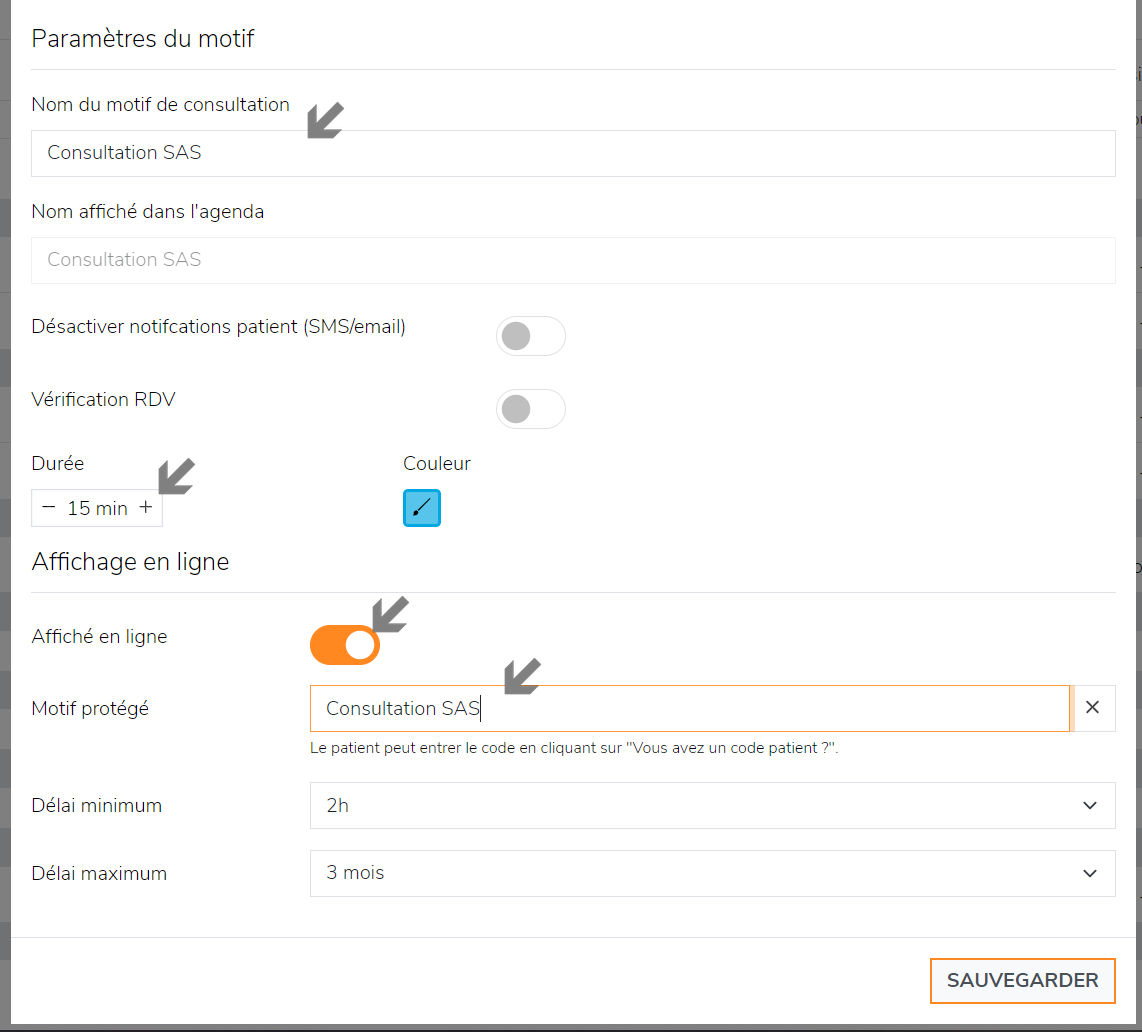Increase the duration with the plus button
1142x1032 pixels.
[x=146, y=508]
